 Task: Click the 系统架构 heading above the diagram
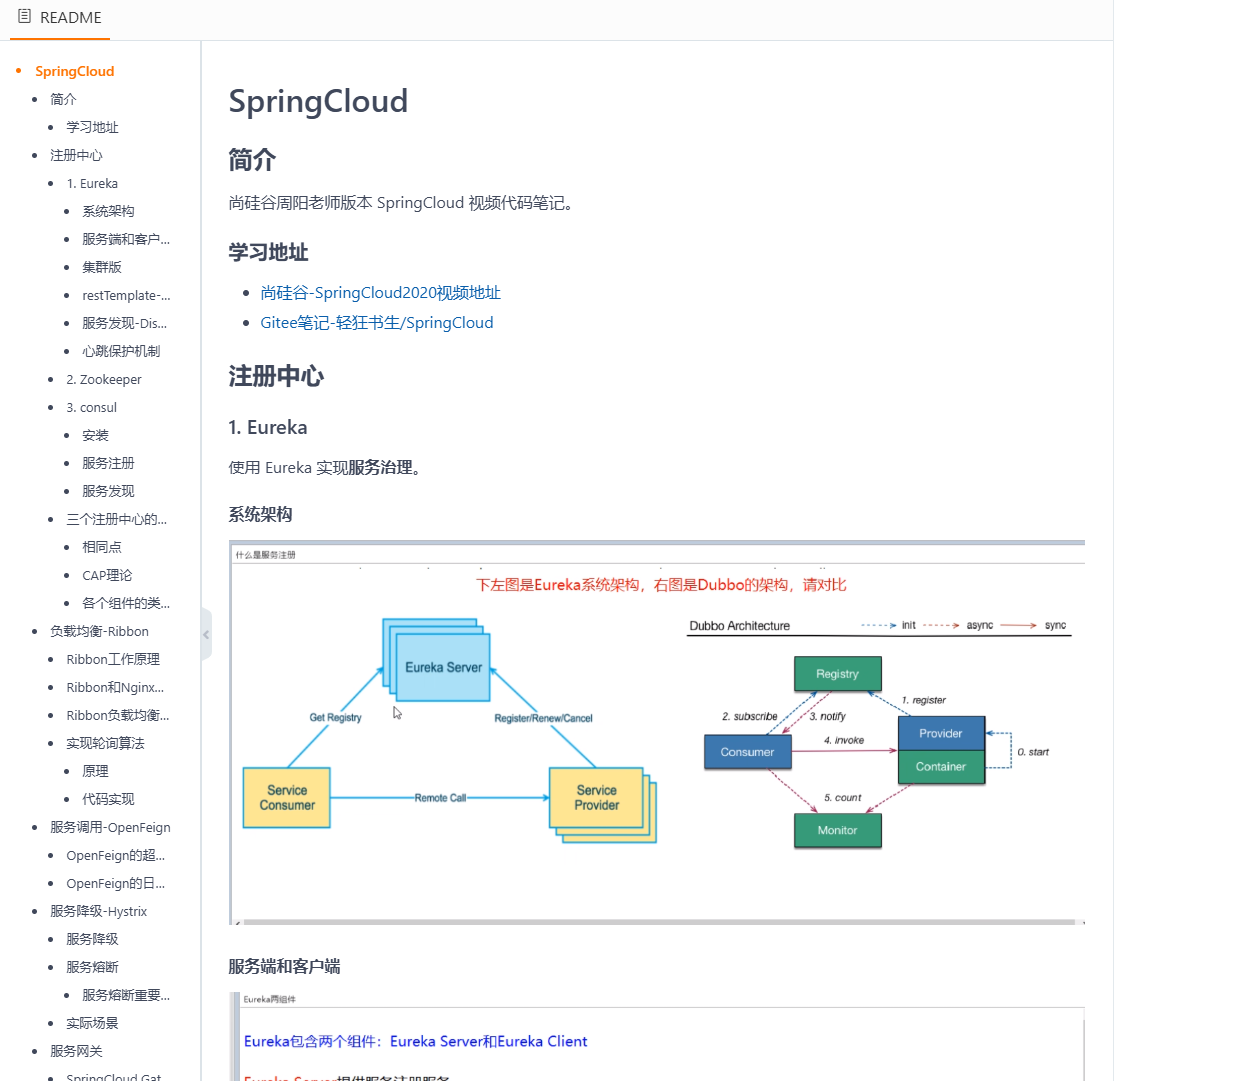[x=260, y=515]
